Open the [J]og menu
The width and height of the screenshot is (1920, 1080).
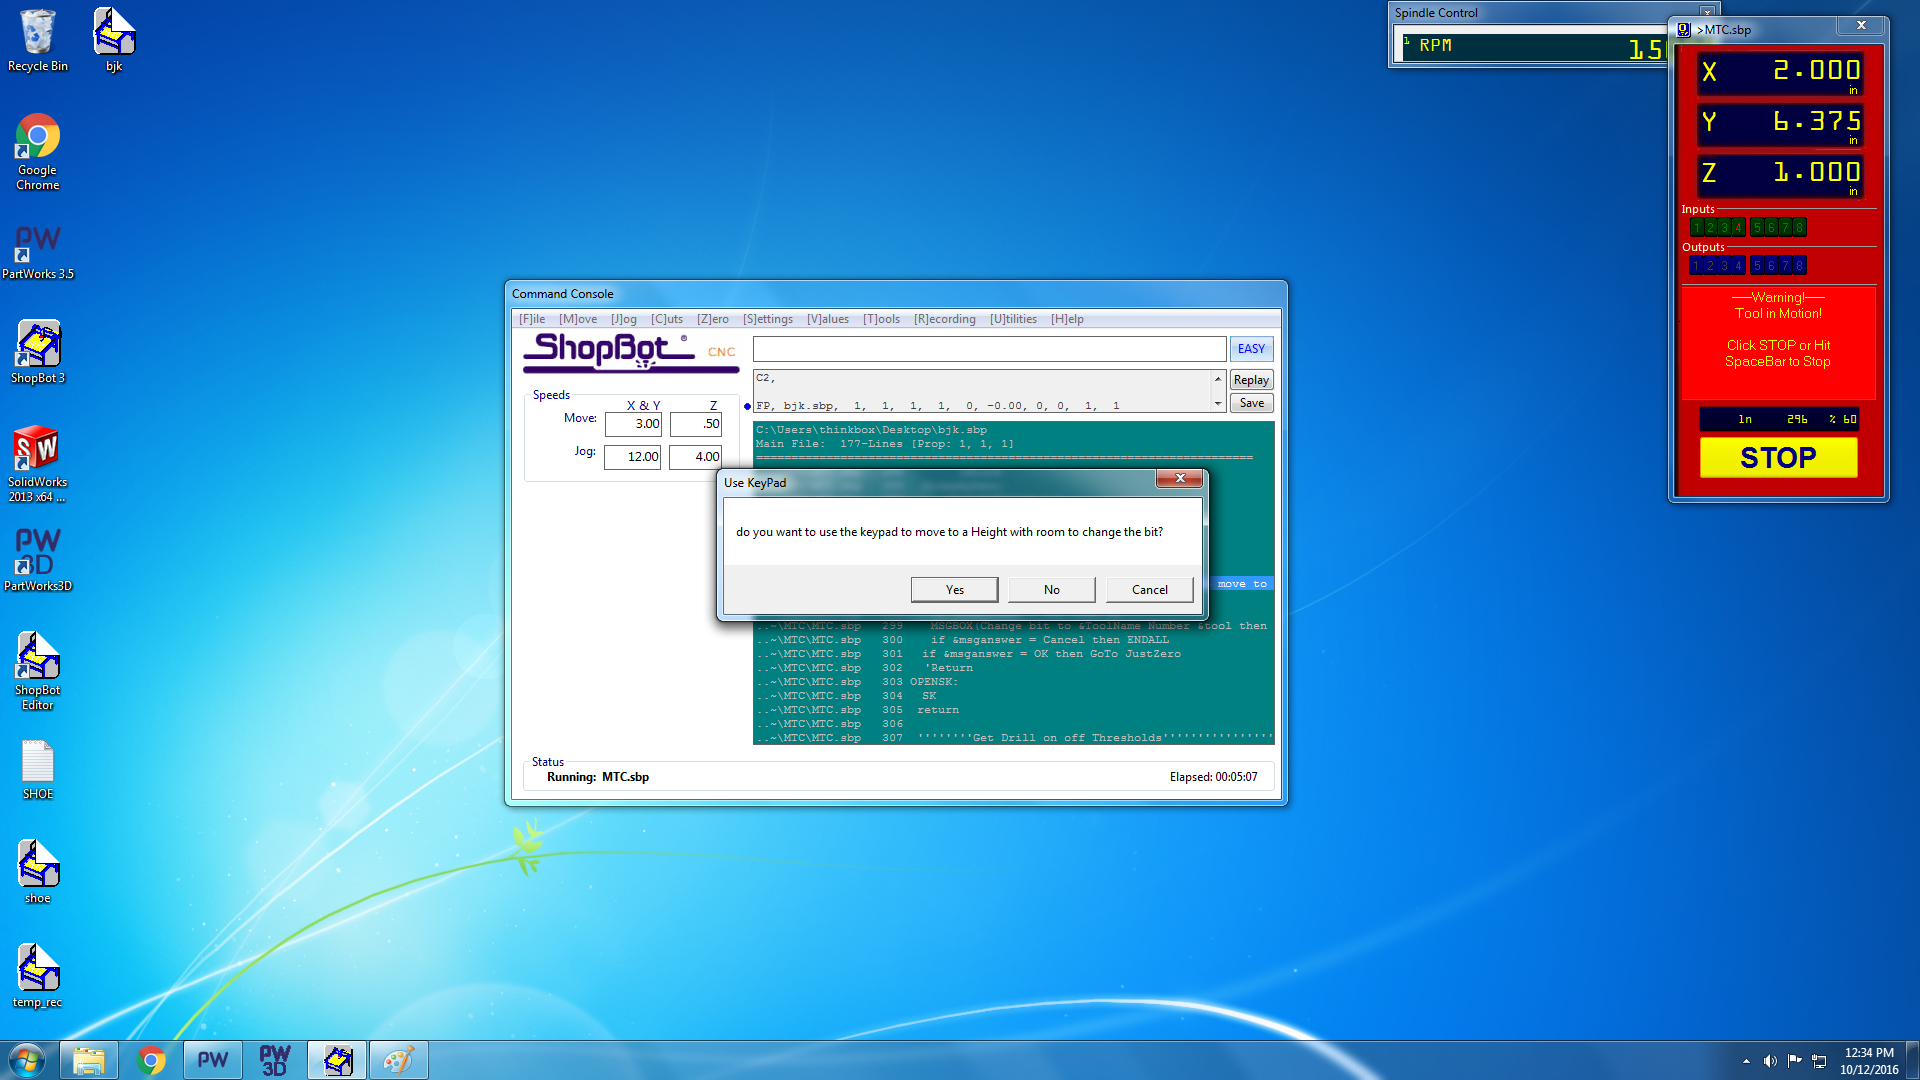624,319
